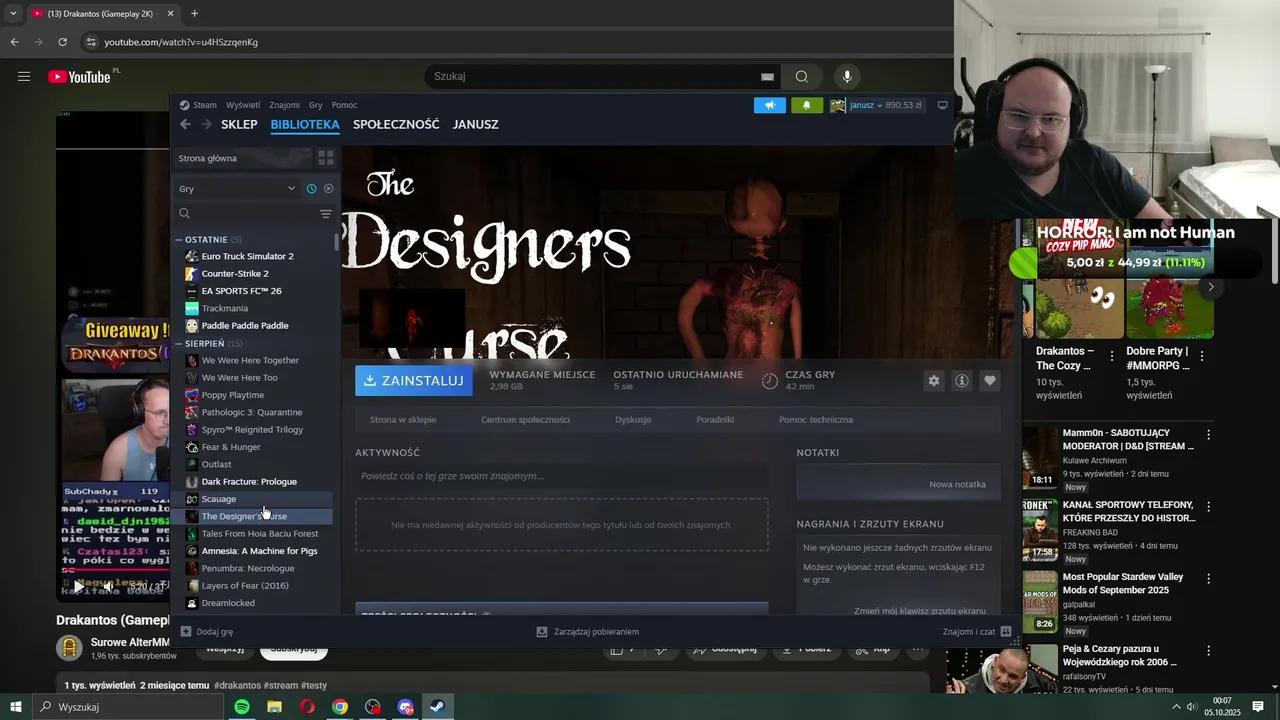This screenshot has height=720, width=1280.
Task: Open Dyskusje link
Action: pos(633,420)
